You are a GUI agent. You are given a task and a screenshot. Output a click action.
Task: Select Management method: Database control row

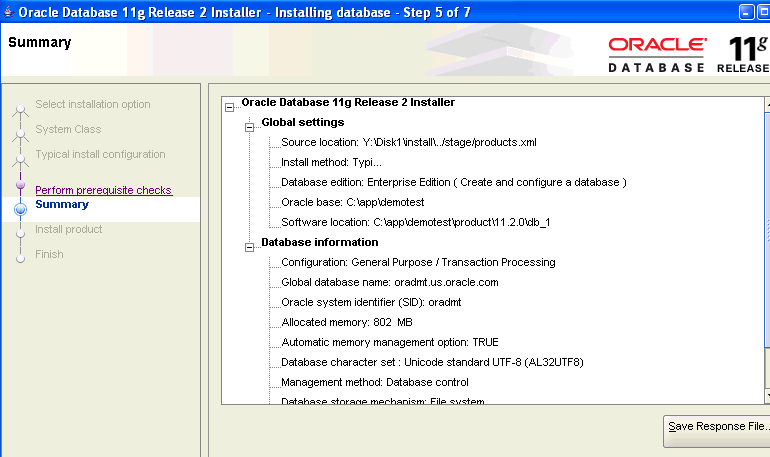pos(375,382)
